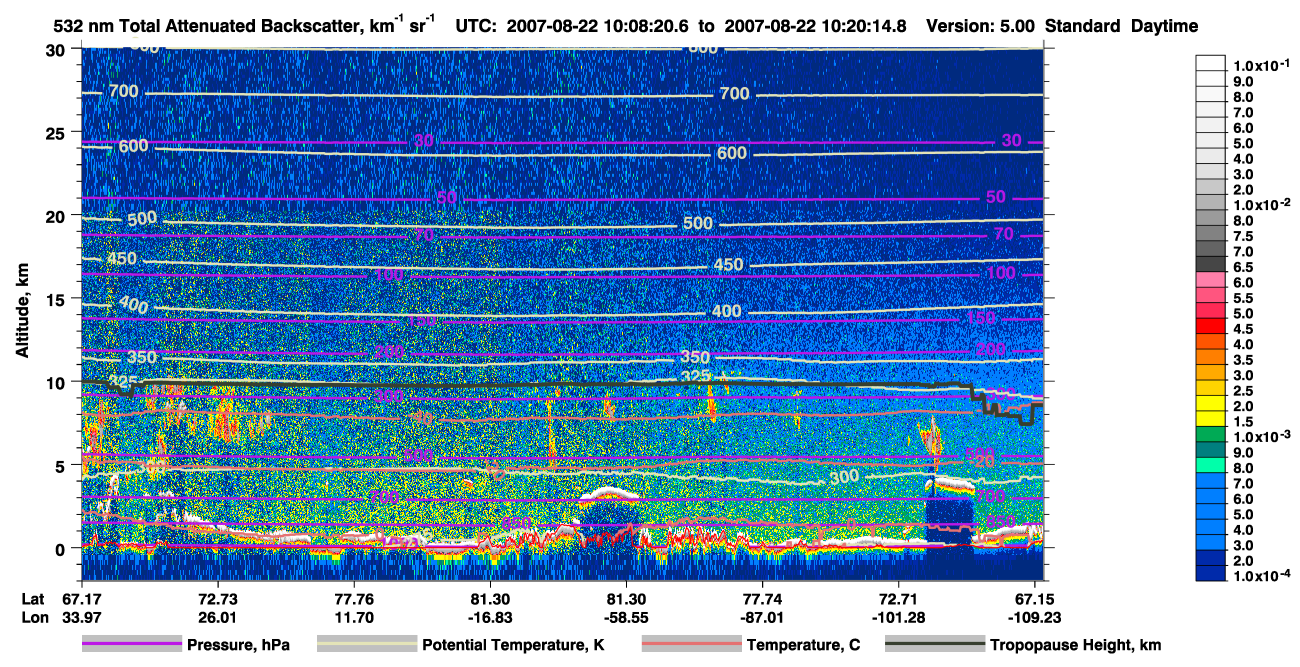Click the red colorbar swatch beside 4.5
This screenshot has width=1300, height=667.
click(1211, 326)
